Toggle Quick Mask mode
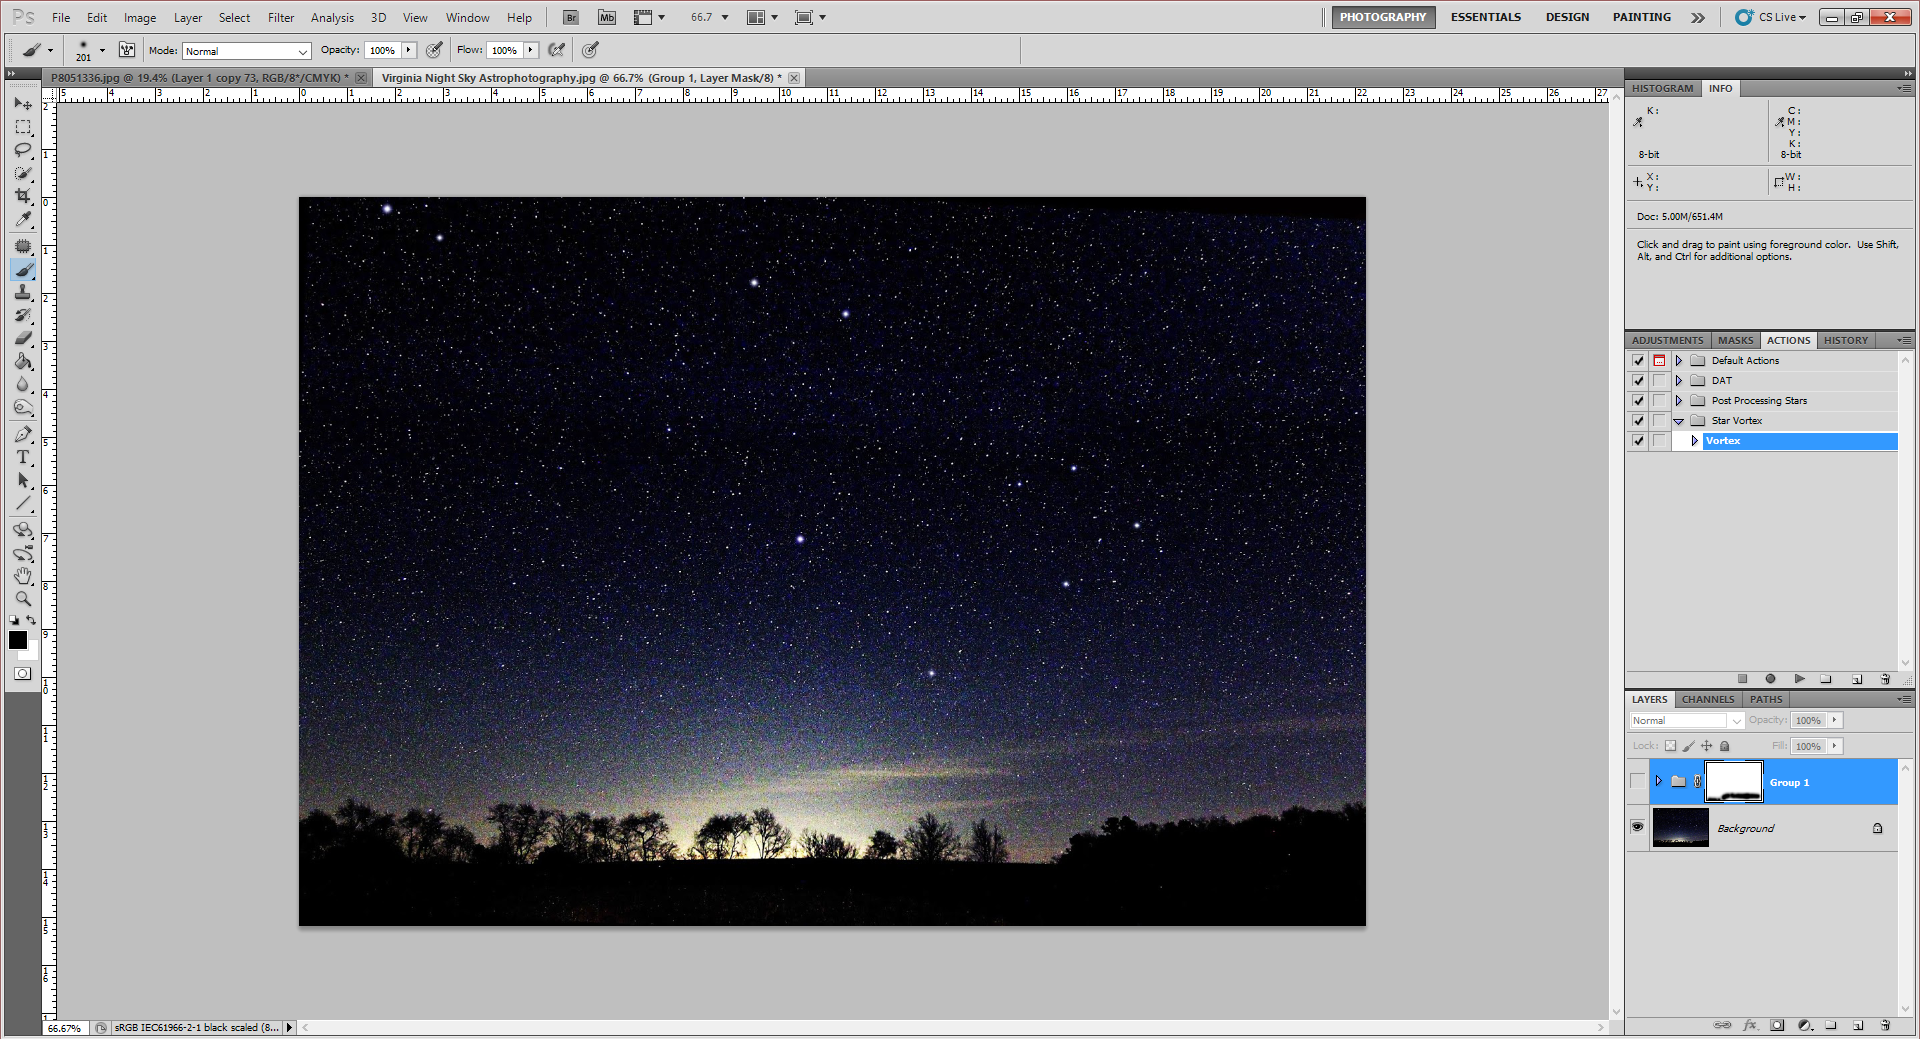This screenshot has height=1039, width=1920. [x=22, y=674]
